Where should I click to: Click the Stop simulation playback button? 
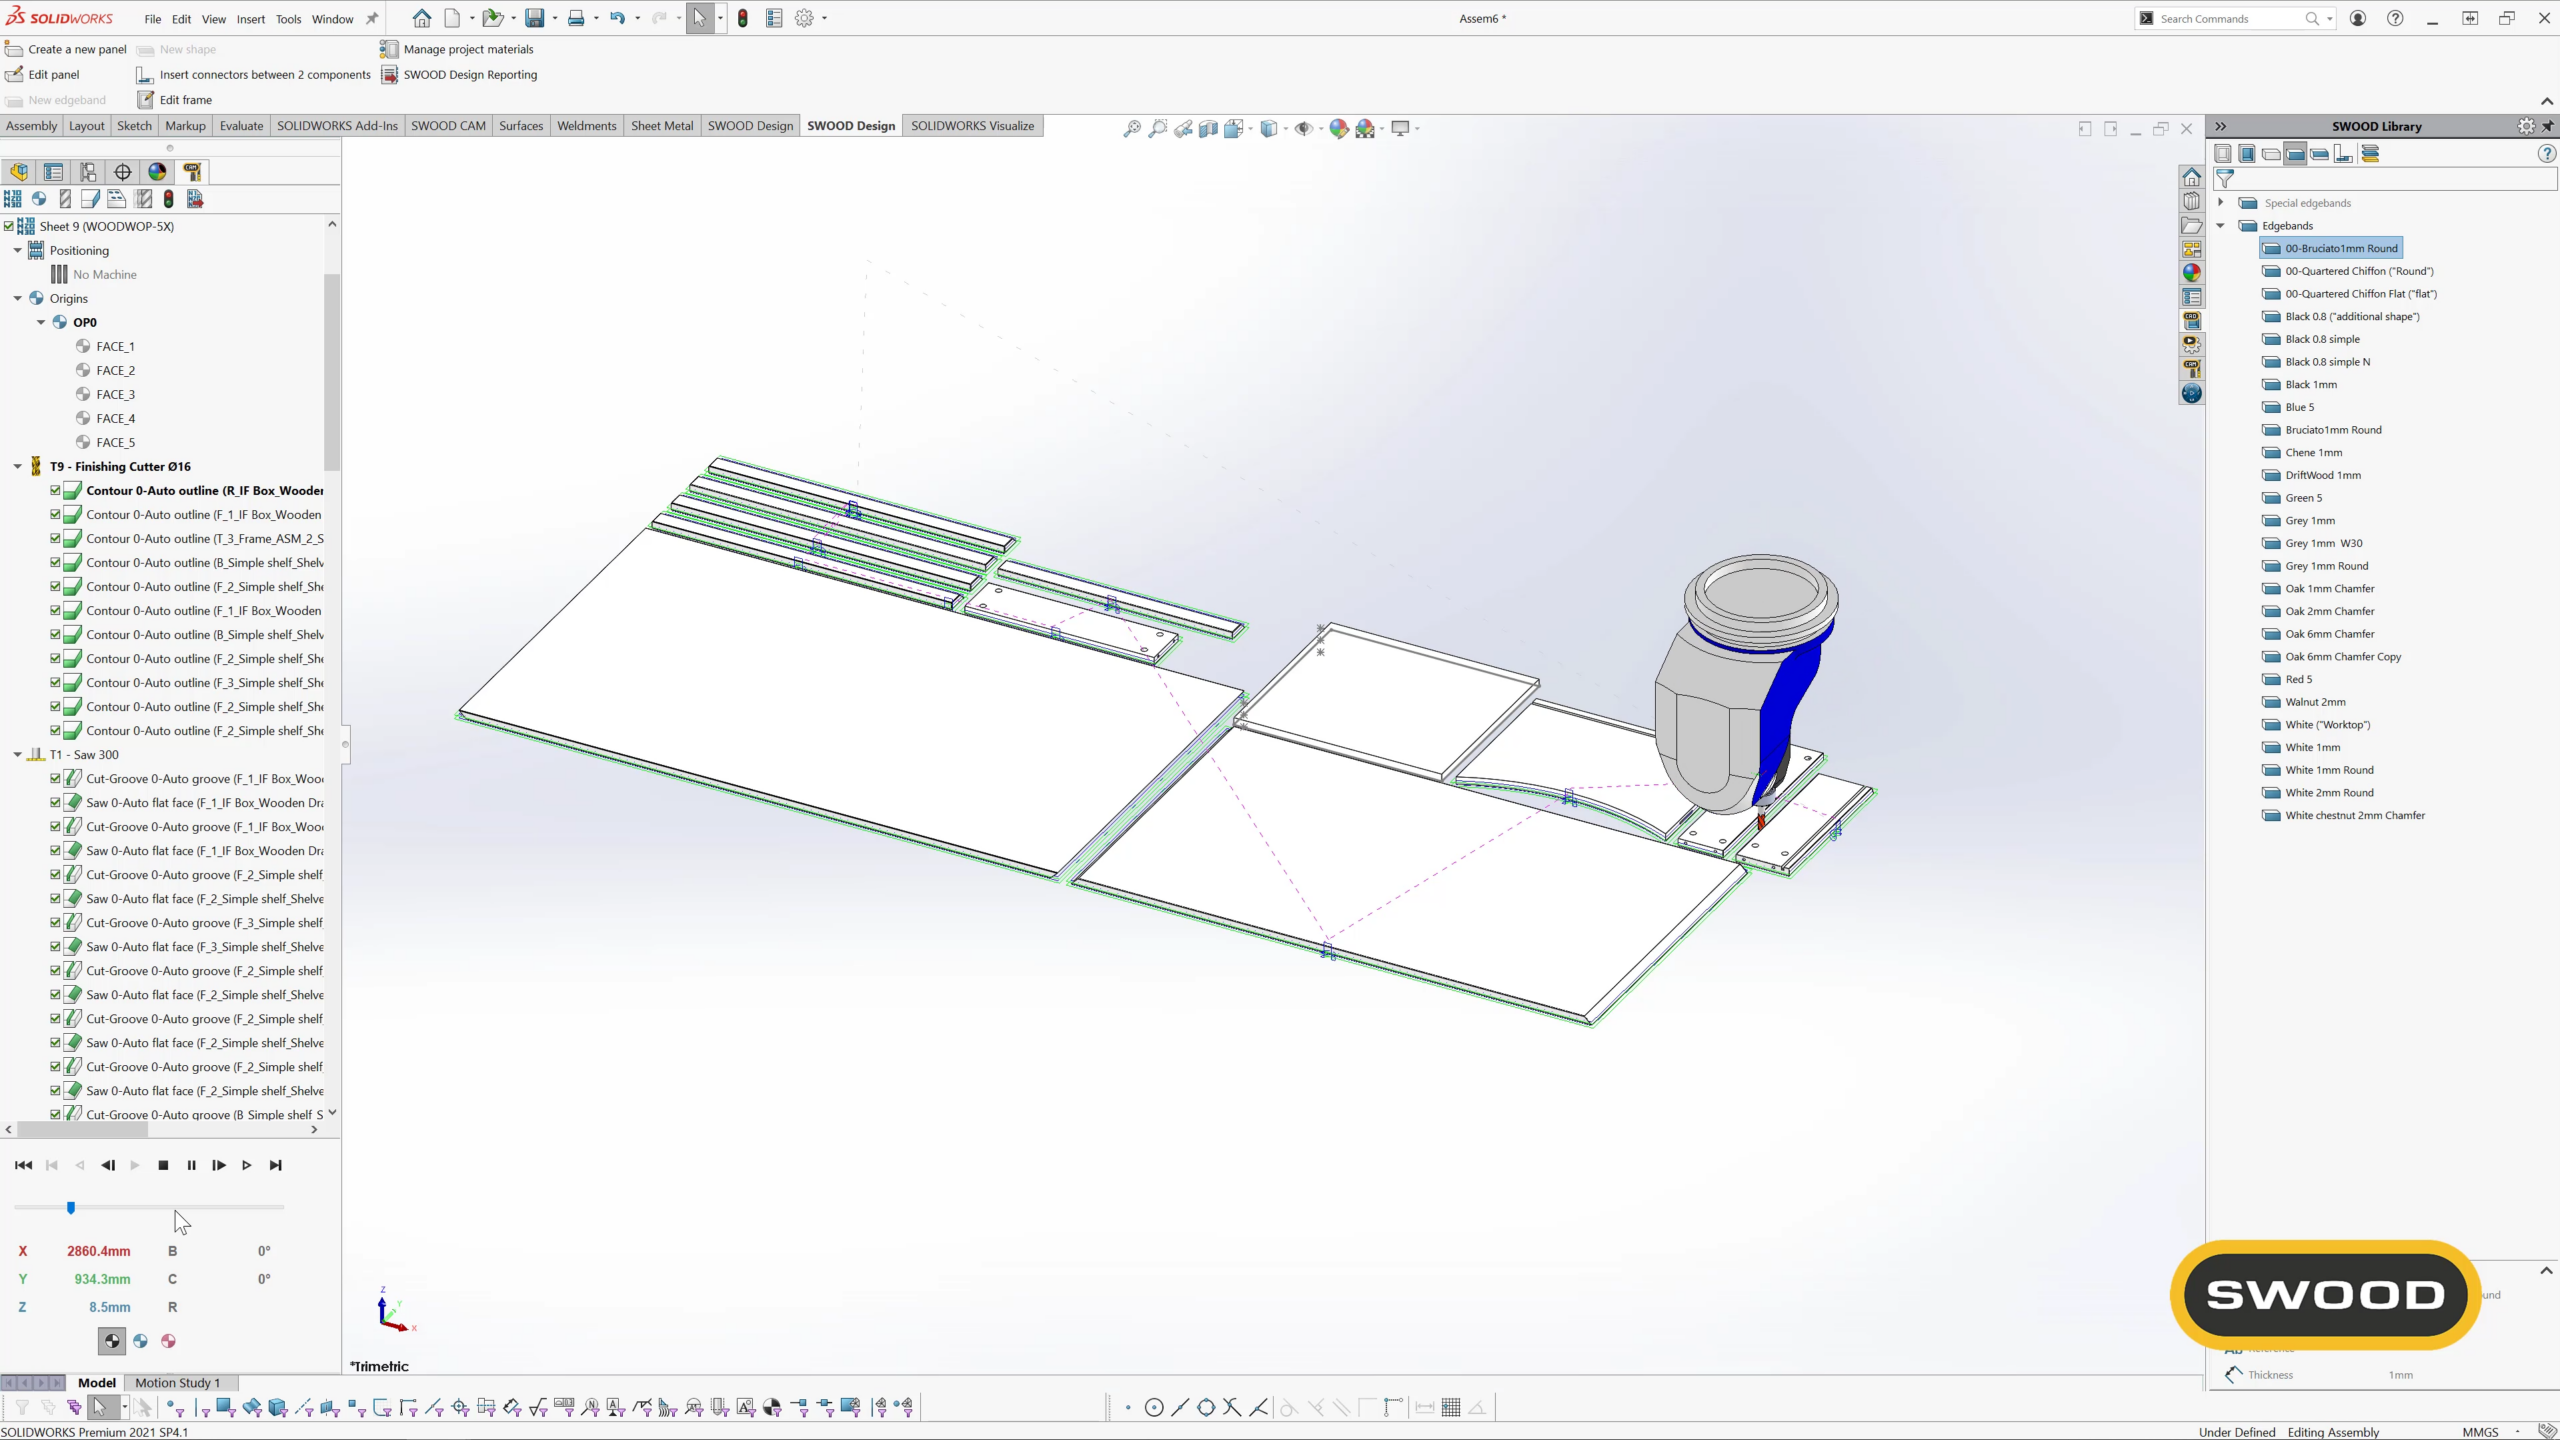click(x=163, y=1165)
